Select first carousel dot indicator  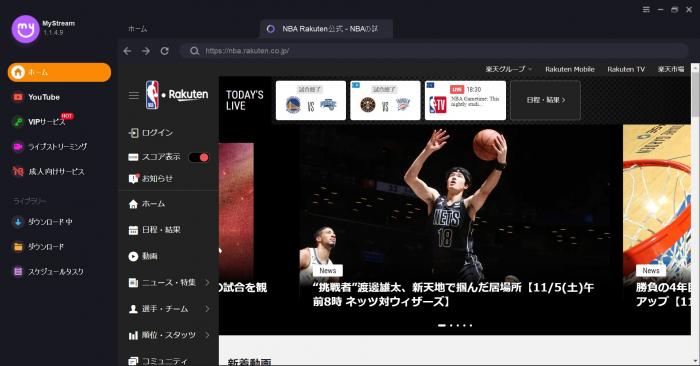[442, 325]
